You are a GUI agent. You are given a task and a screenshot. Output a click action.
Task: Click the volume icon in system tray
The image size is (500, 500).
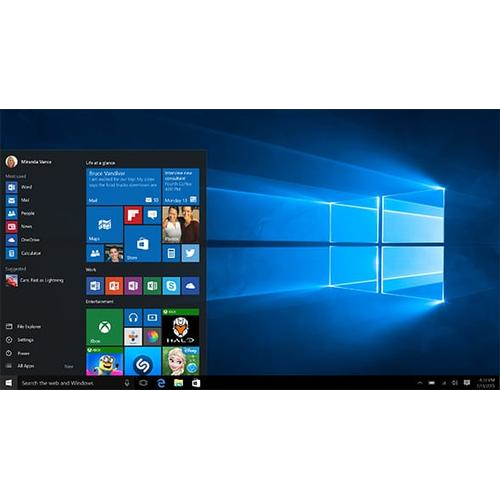click(x=455, y=383)
